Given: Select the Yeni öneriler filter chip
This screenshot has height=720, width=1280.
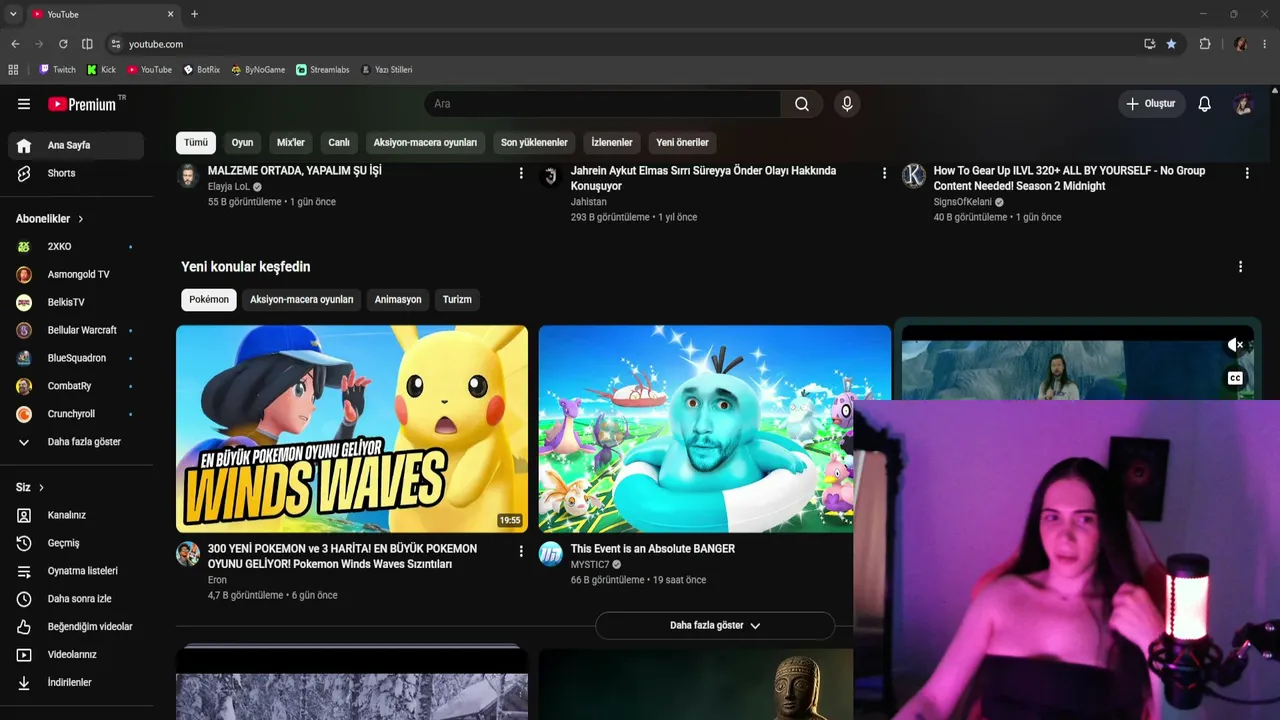Looking at the screenshot, I should point(682,143).
